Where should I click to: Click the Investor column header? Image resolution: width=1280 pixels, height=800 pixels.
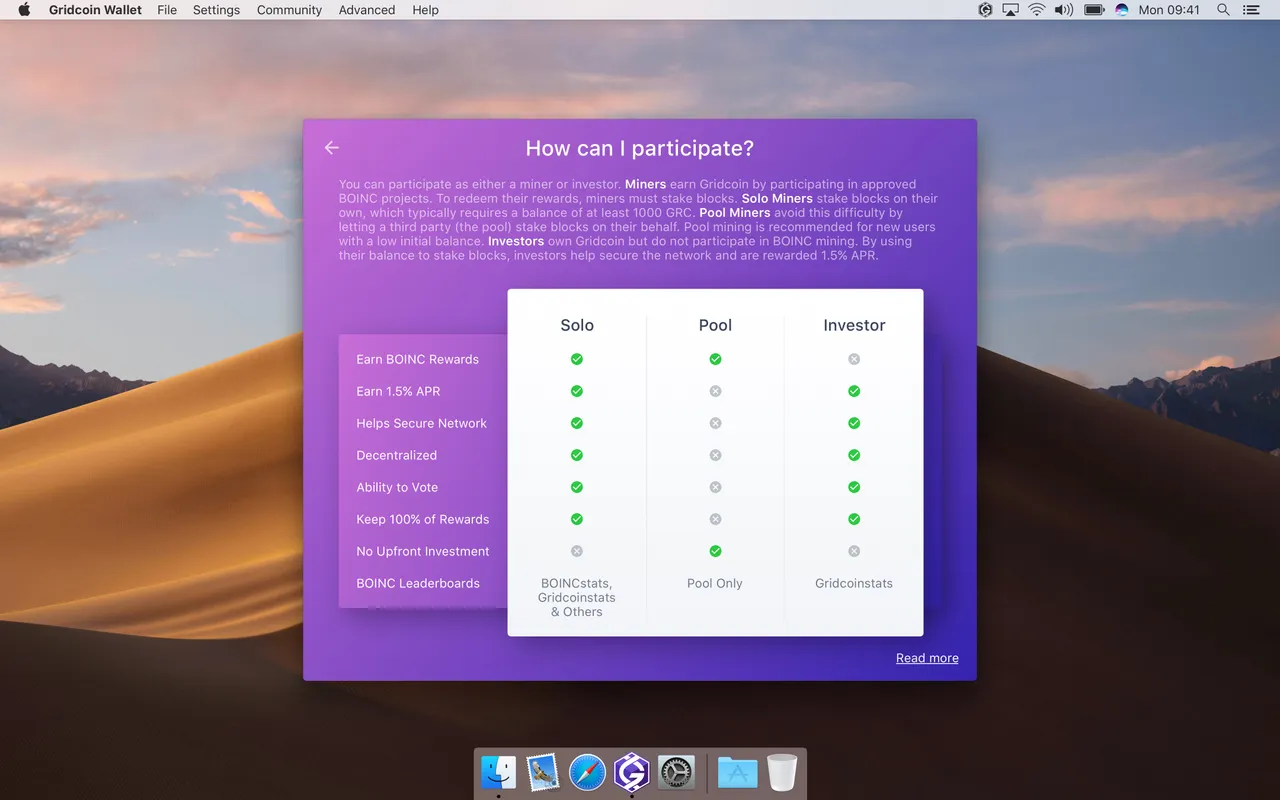coord(854,325)
